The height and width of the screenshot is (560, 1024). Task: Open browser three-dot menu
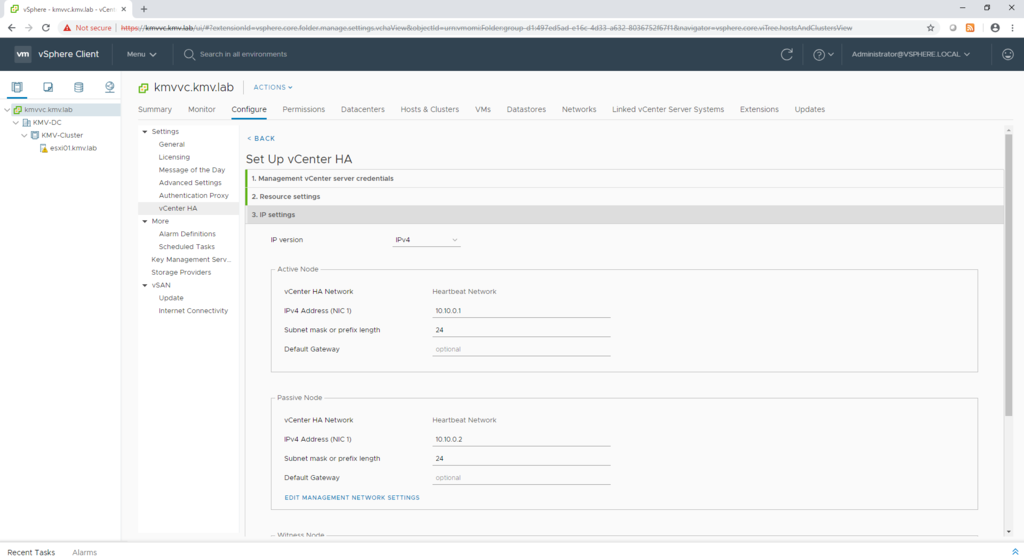tap(1012, 28)
